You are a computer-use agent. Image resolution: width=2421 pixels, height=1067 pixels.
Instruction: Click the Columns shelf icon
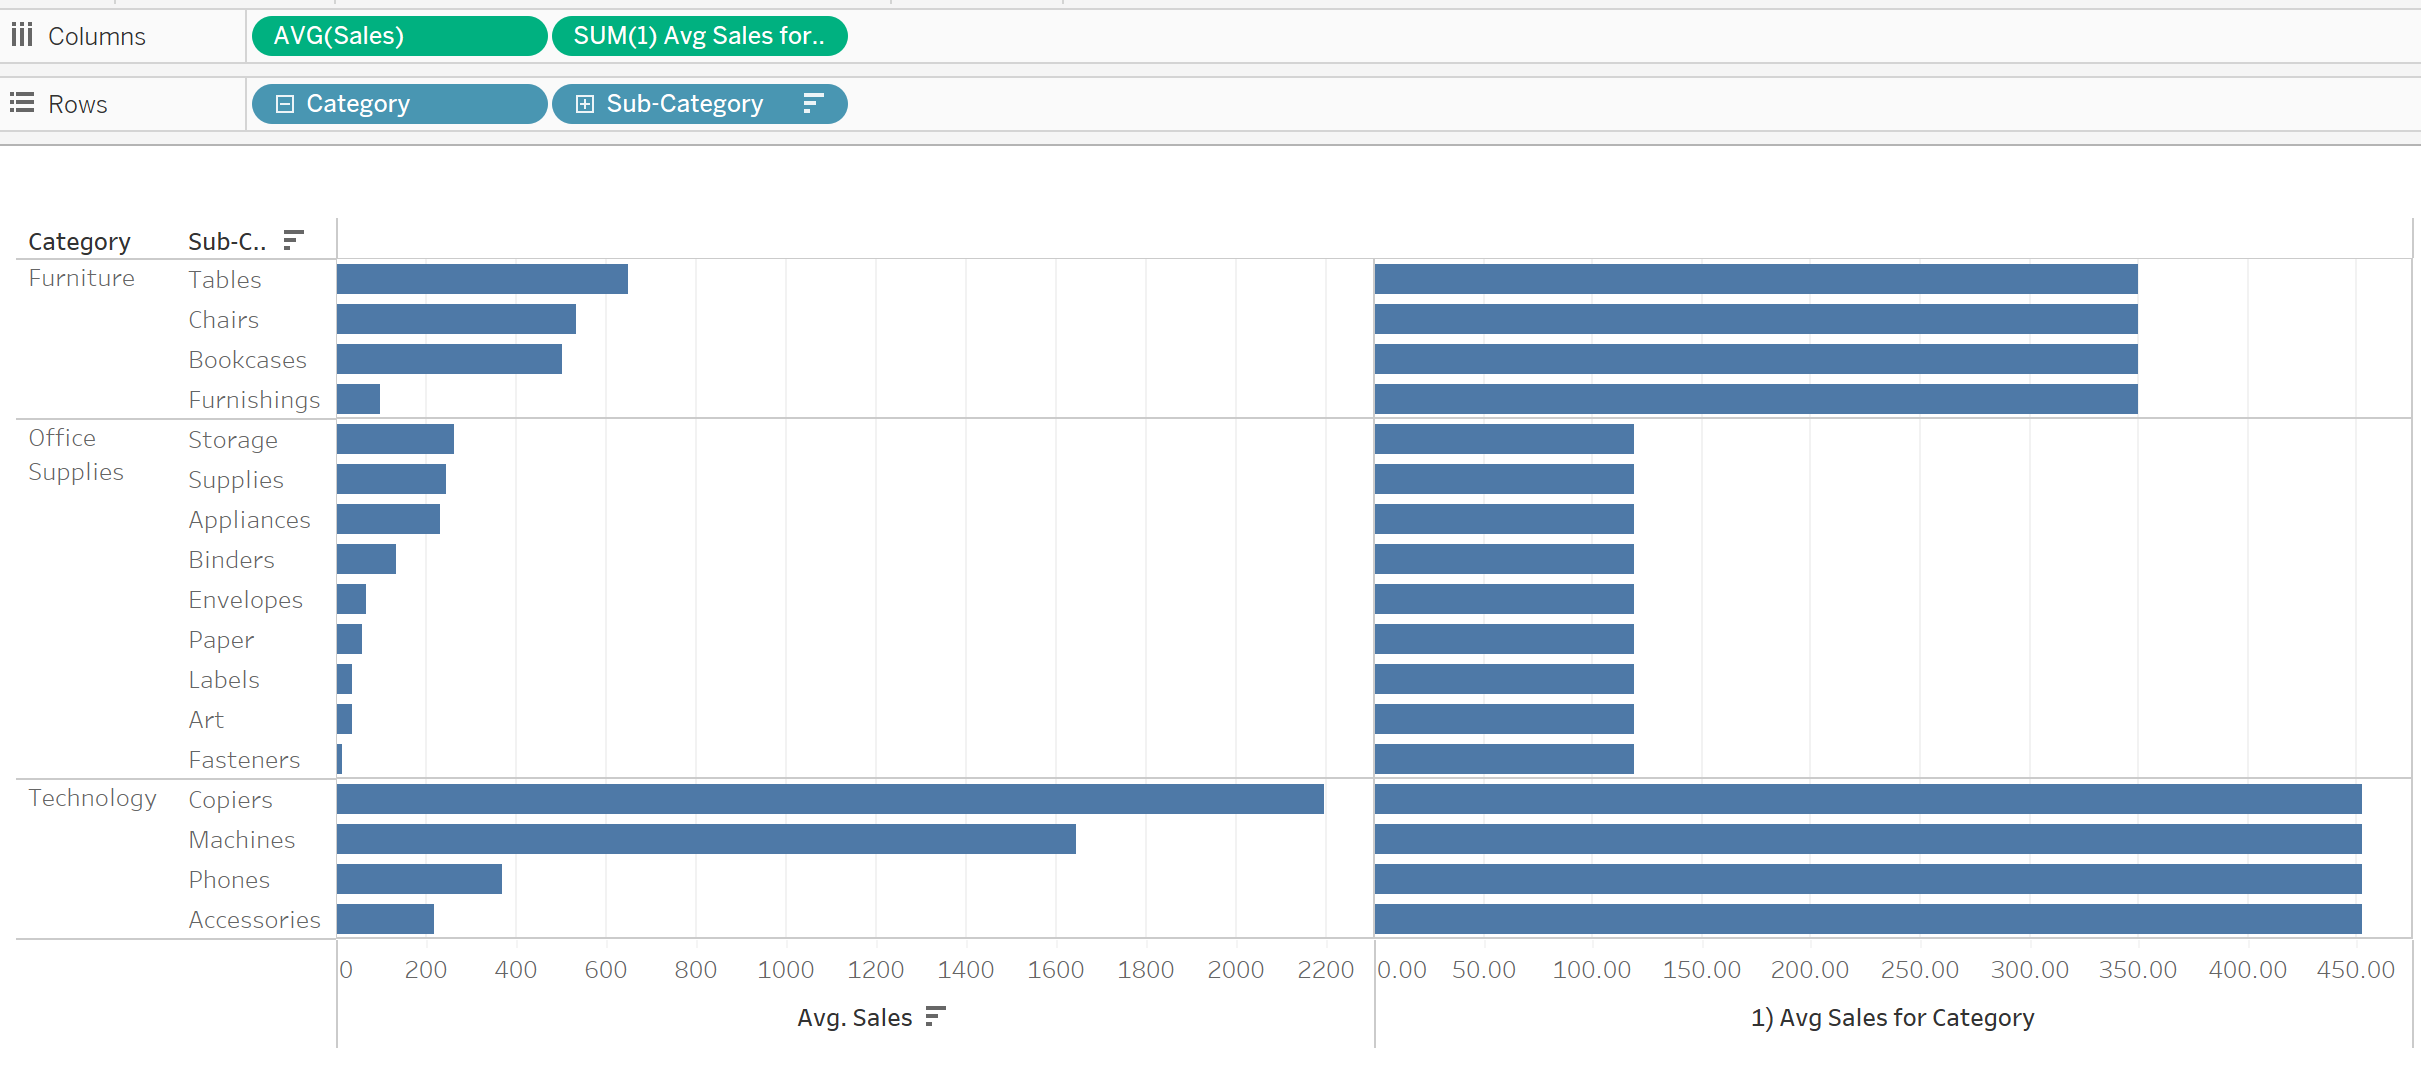click(x=22, y=36)
